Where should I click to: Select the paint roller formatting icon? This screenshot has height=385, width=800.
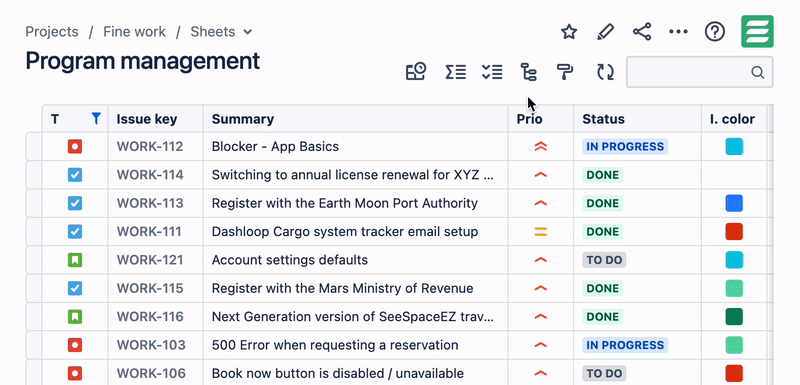point(565,72)
